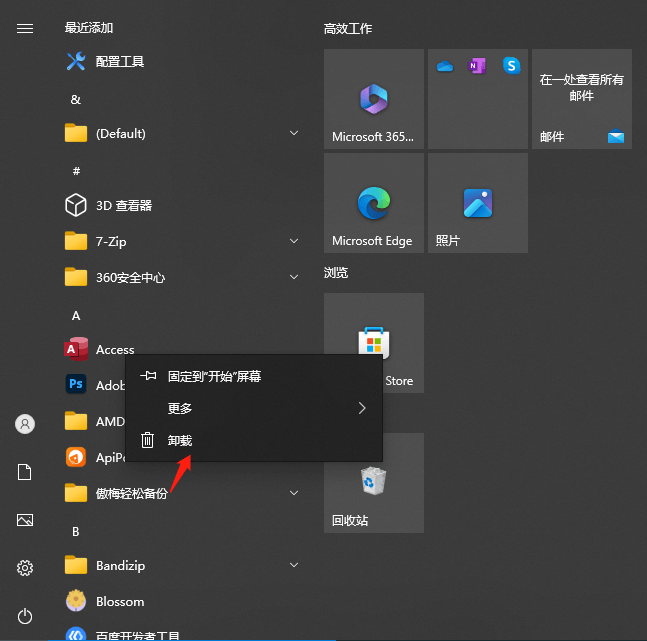
Task: Open Microsoft 365 tile
Action: (374, 99)
